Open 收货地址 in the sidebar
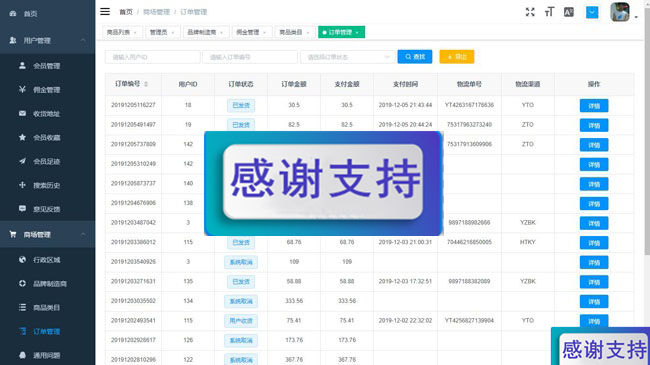 click(47, 114)
